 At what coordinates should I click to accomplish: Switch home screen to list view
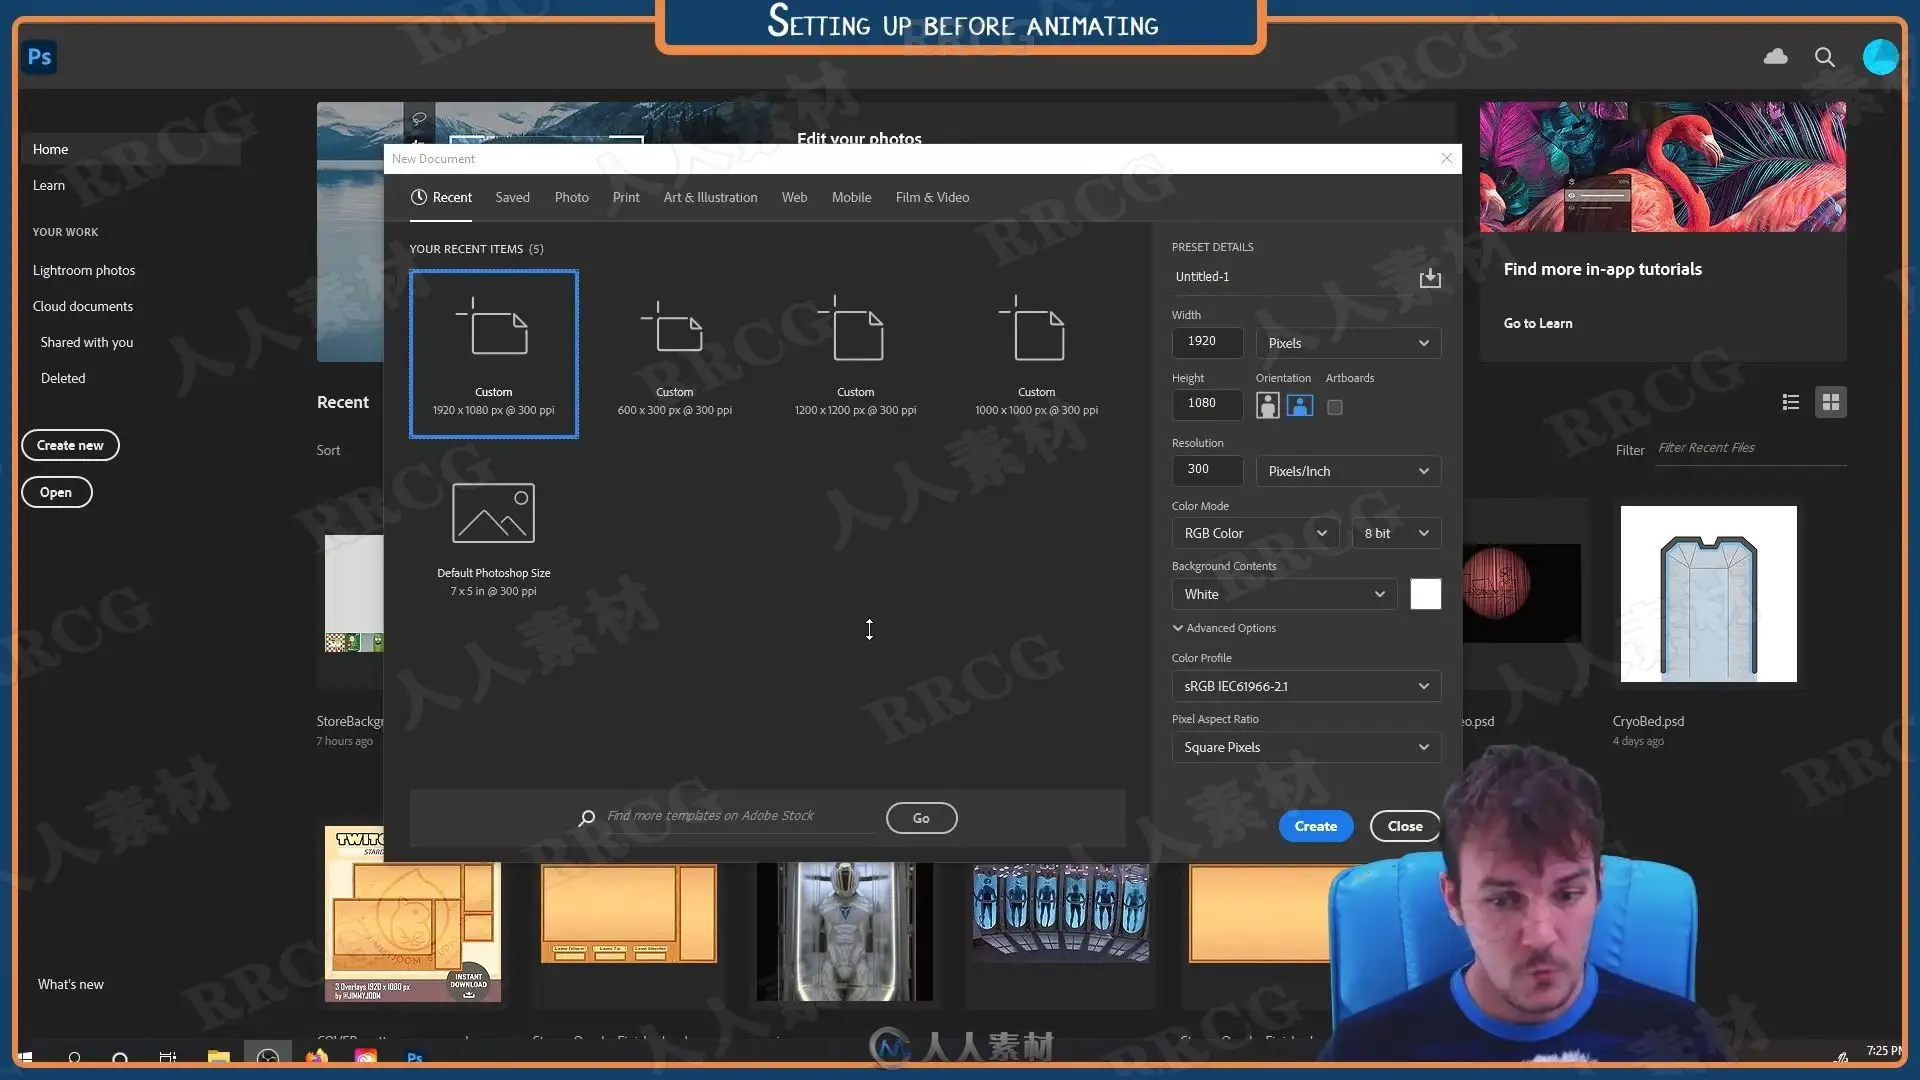[x=1791, y=402]
